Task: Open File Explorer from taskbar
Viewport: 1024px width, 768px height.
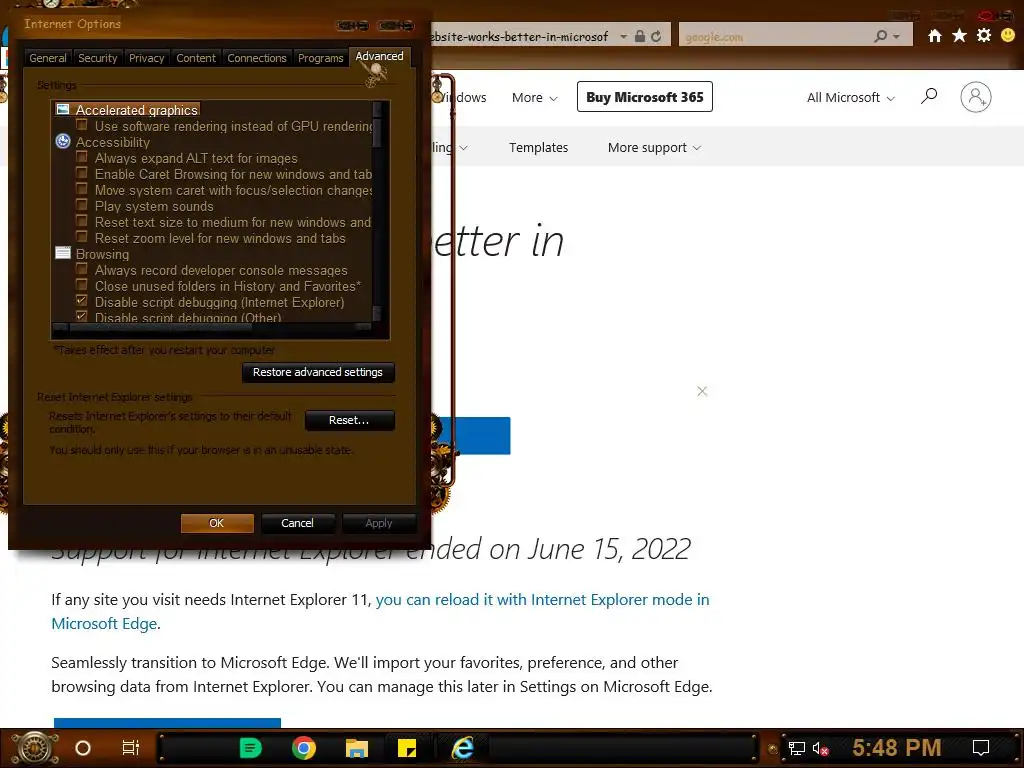Action: 357,748
